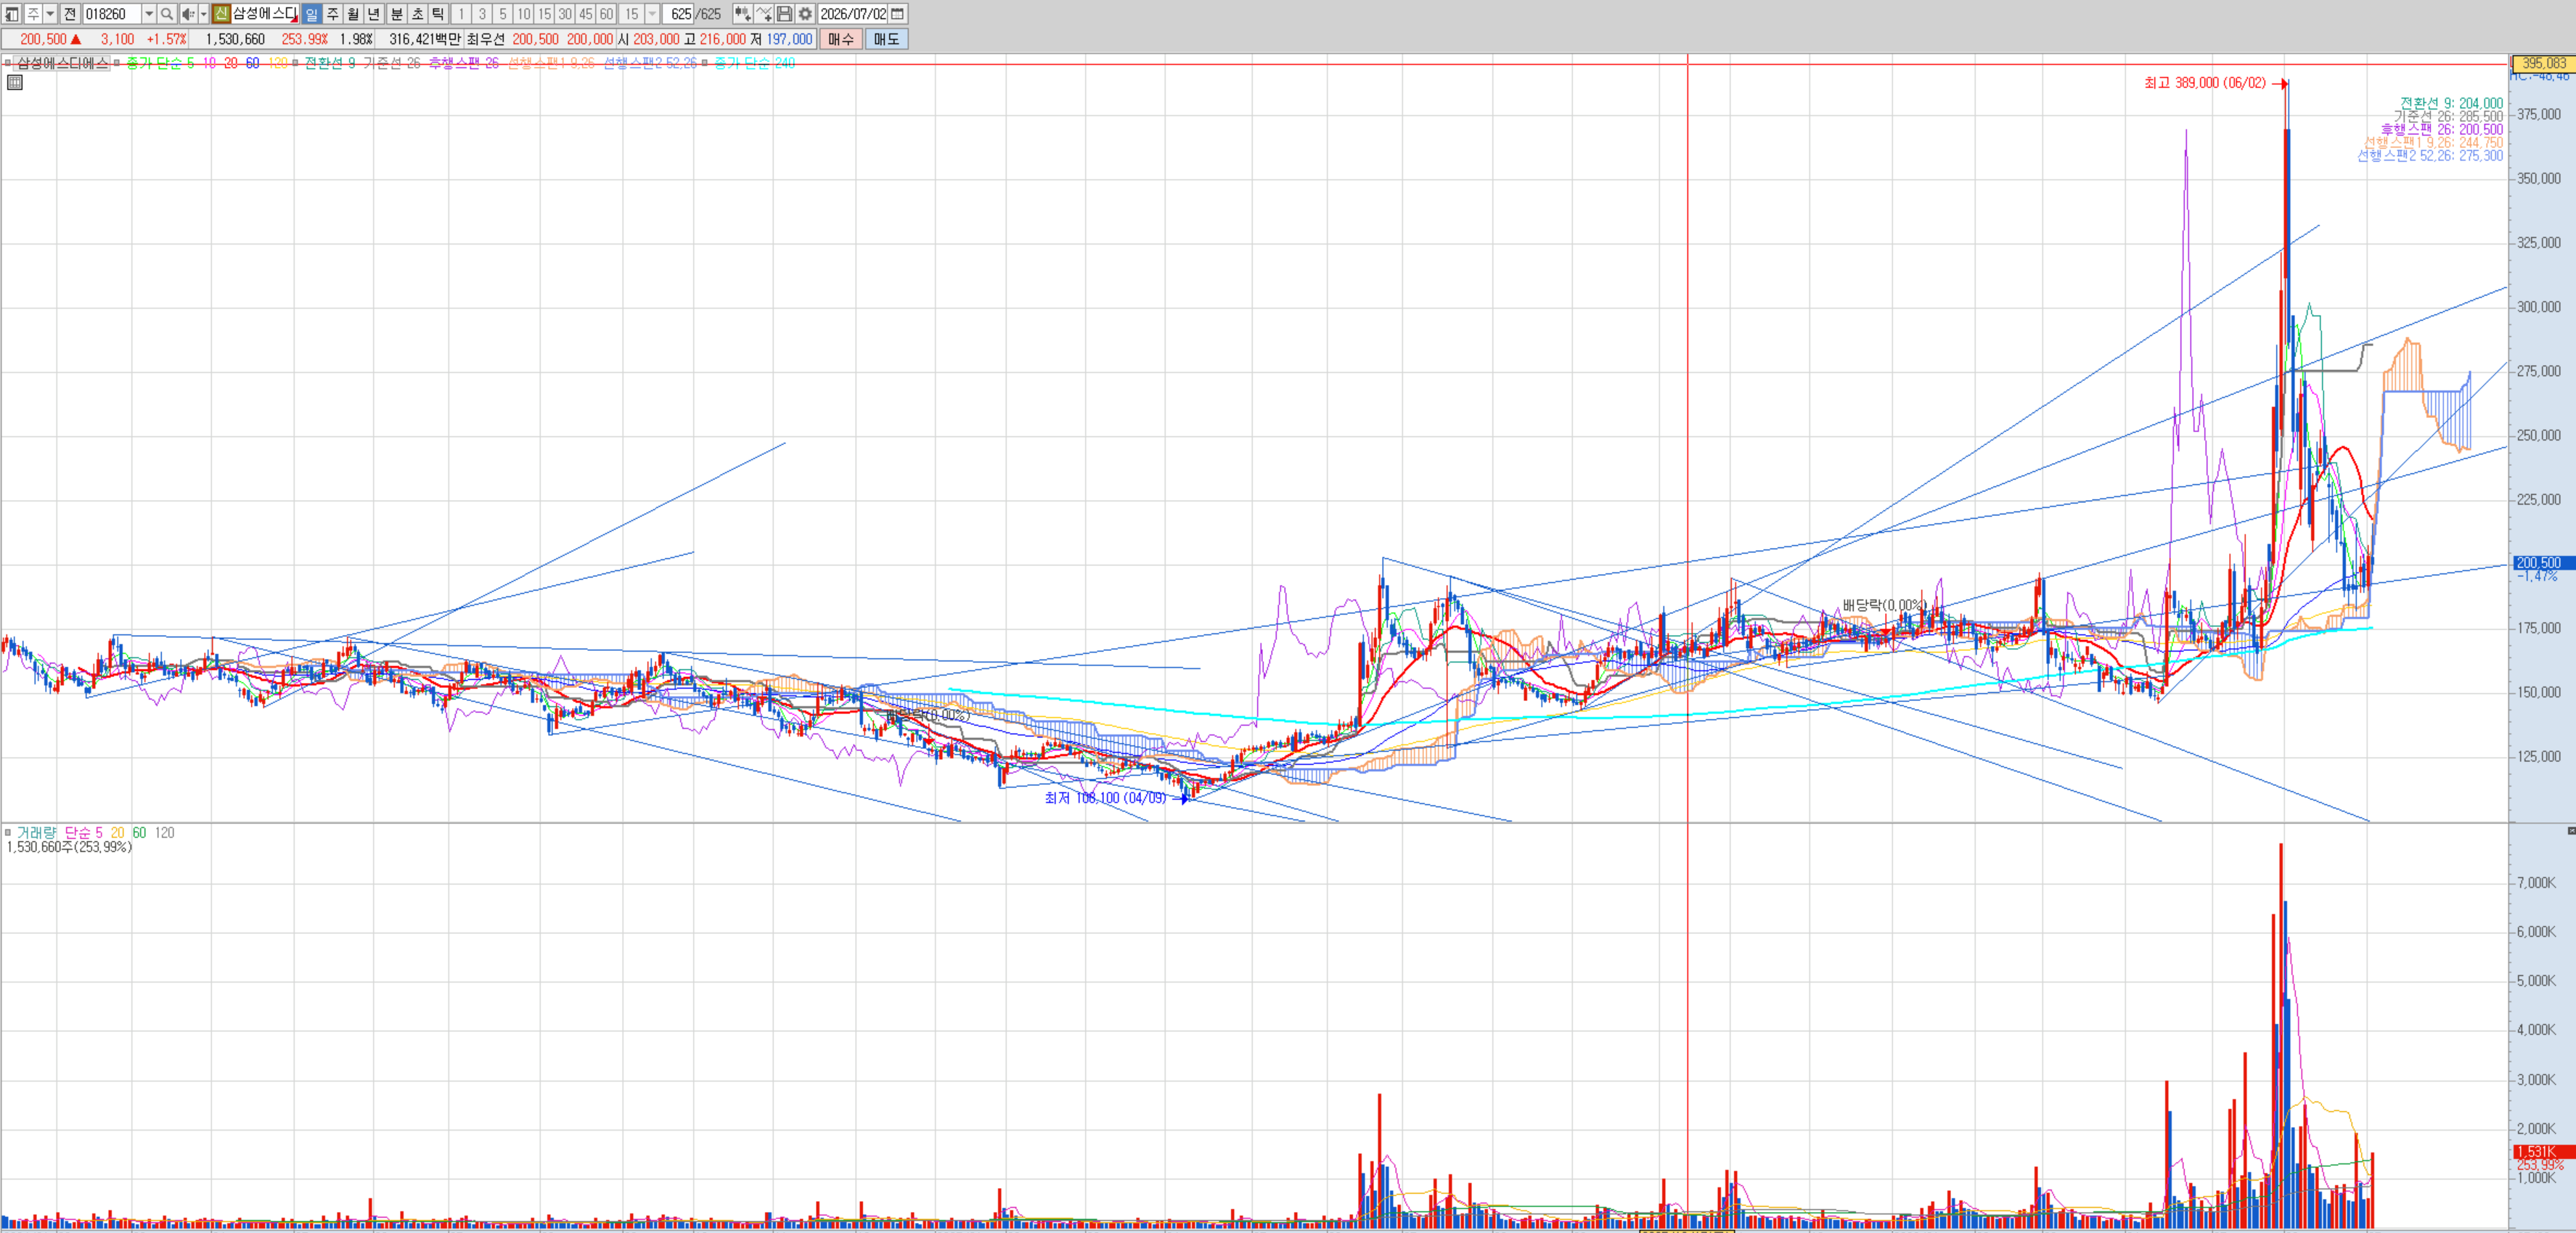Click the 거래량 volume legend label
This screenshot has width=2576, height=1233.
(x=36, y=833)
